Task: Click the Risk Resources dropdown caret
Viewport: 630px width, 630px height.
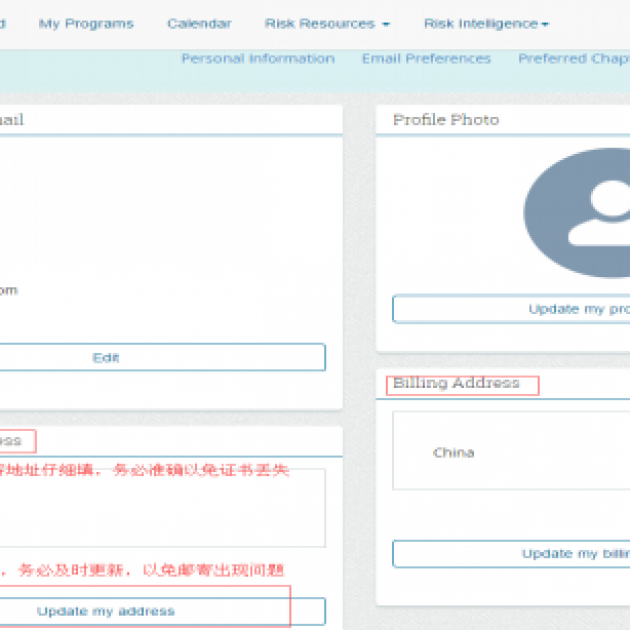Action: point(386,24)
